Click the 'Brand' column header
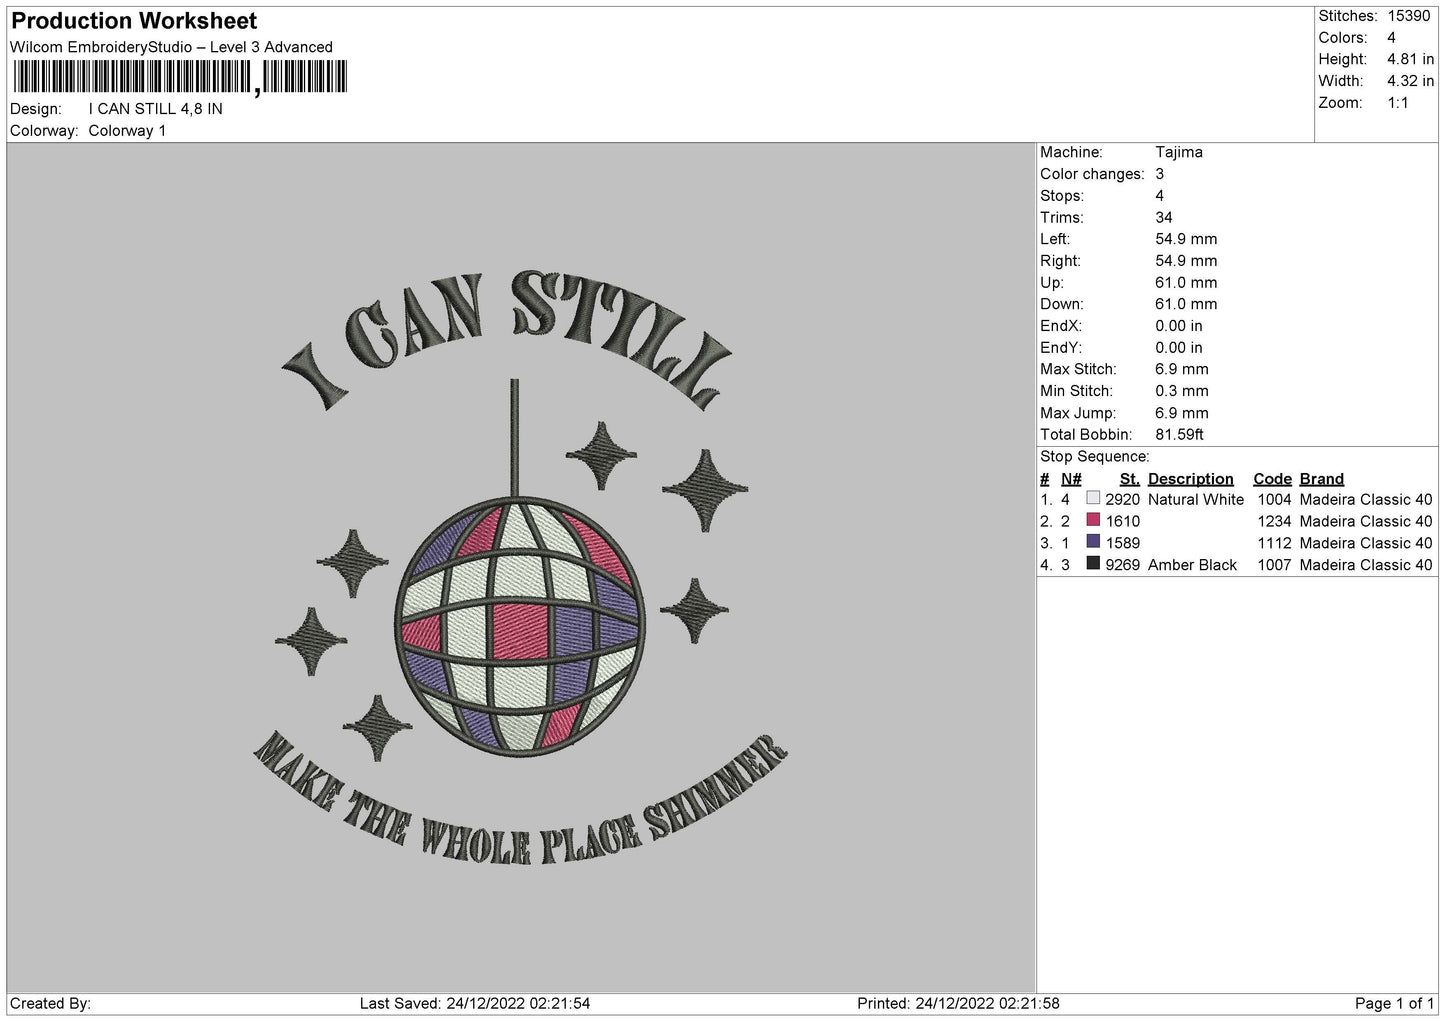The image size is (1445, 1021). coord(1321,479)
